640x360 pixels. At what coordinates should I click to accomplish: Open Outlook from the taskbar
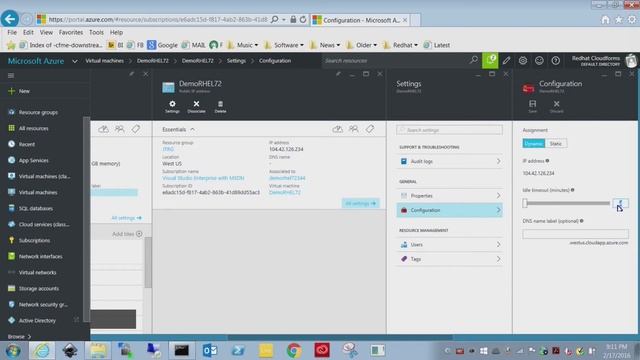210,350
